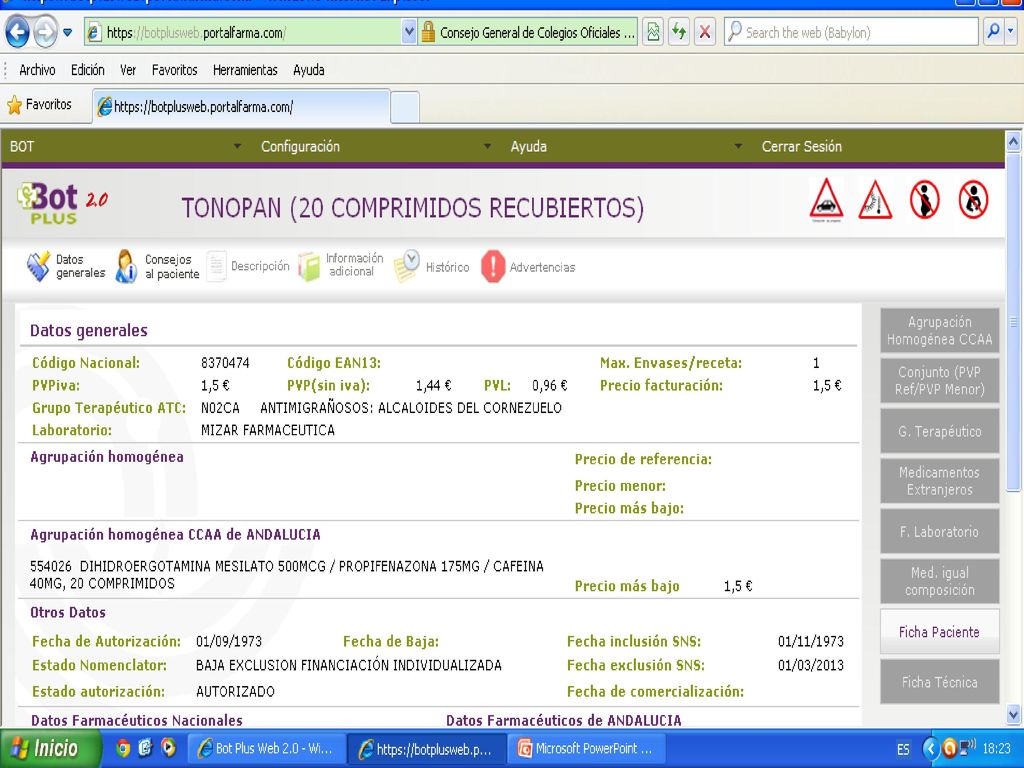The width and height of the screenshot is (1024, 768).
Task: Open the Ver menu
Action: point(128,70)
